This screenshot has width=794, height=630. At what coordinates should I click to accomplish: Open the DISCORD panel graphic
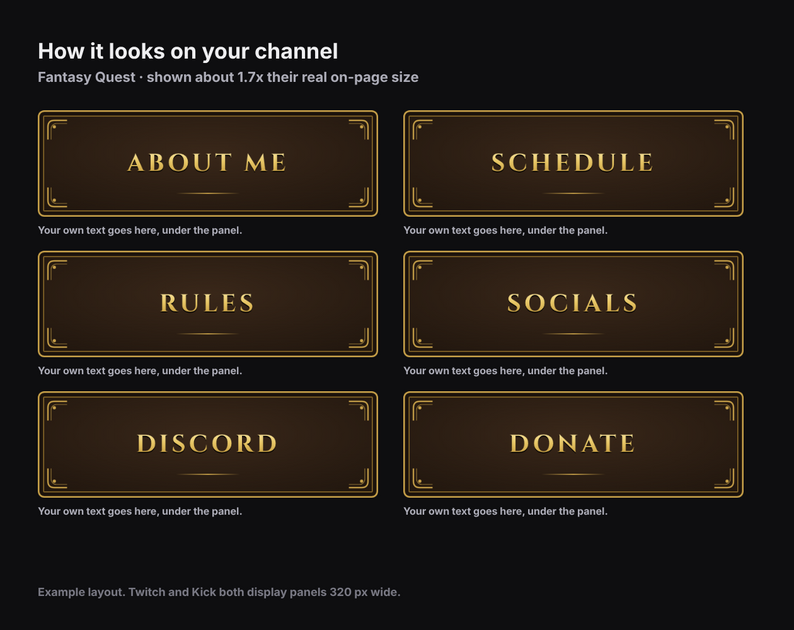pos(208,444)
